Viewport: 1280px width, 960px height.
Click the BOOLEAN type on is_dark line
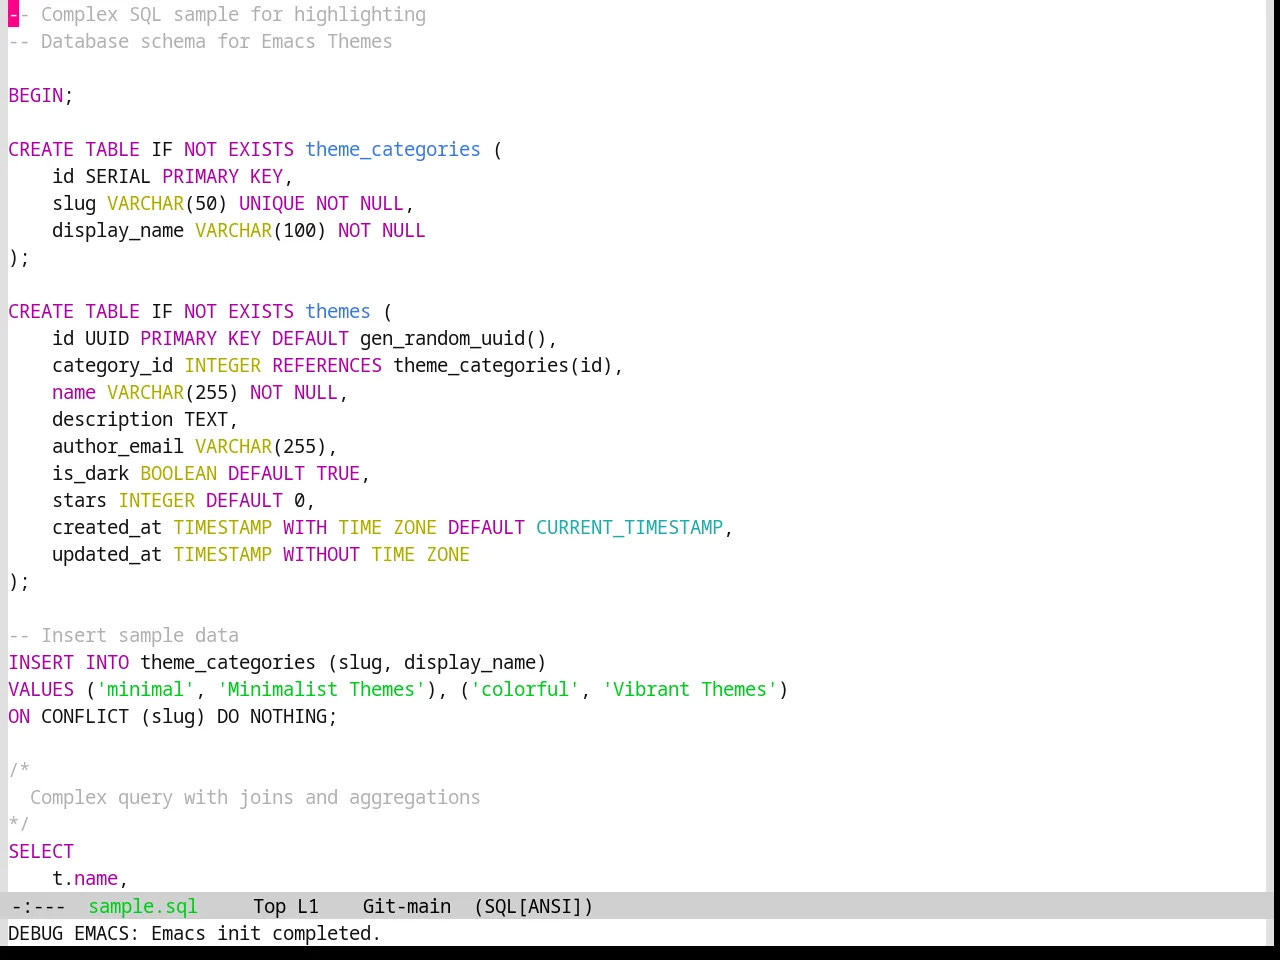point(178,473)
